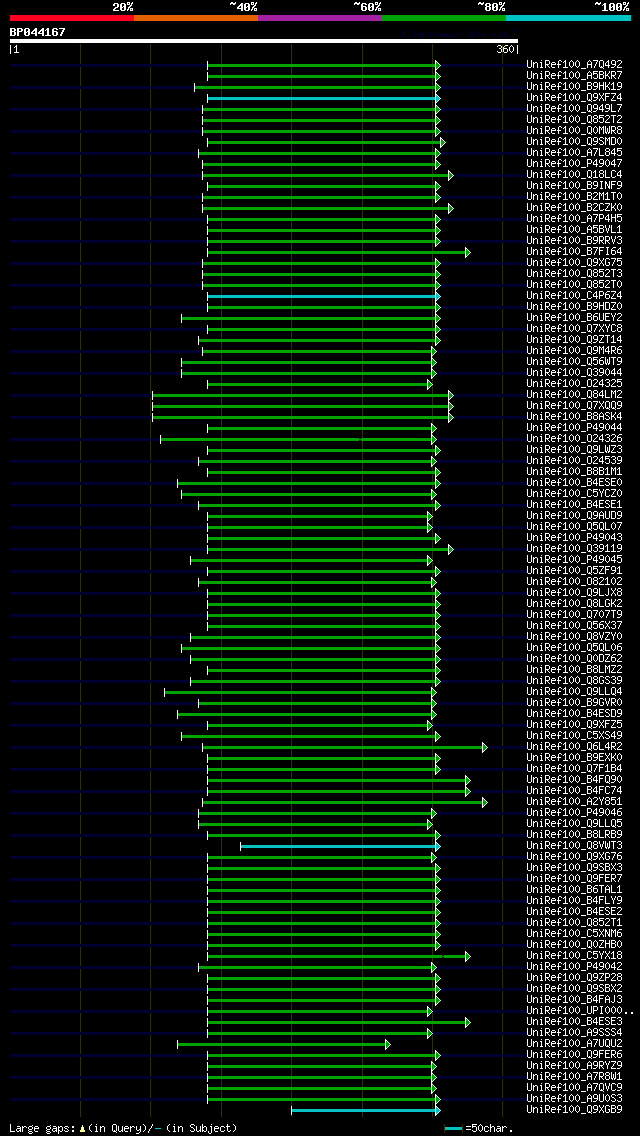Click the UniRef100_B6UEY2 label
640x1136 pixels.
(574, 317)
